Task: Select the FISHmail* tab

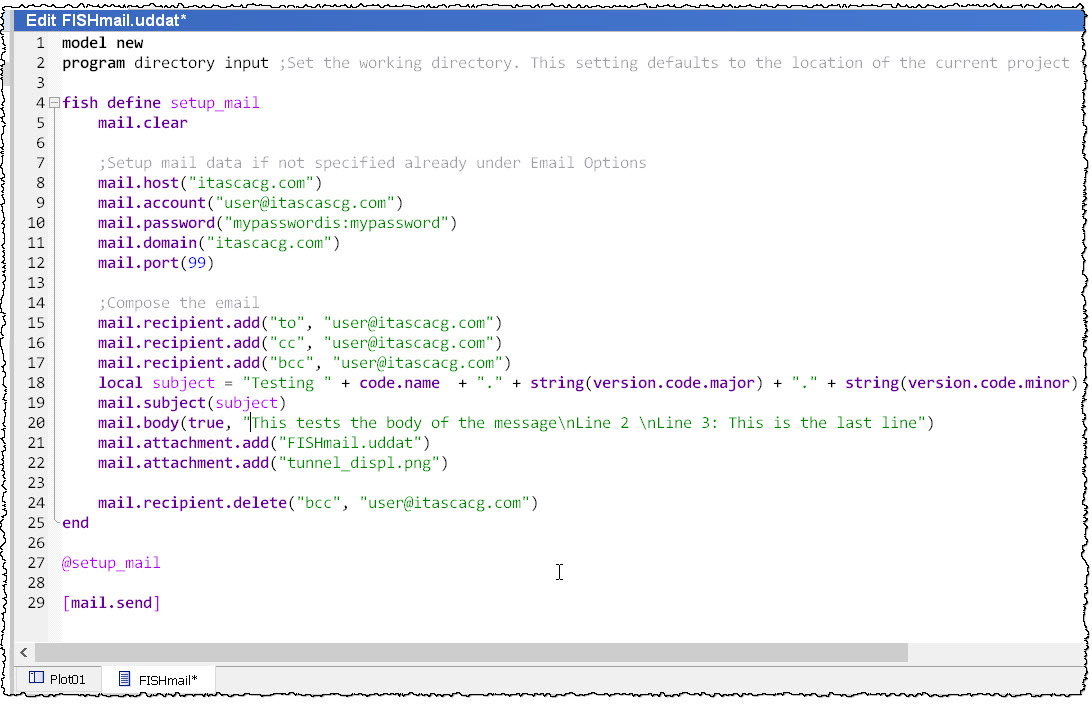Action: tap(159, 680)
